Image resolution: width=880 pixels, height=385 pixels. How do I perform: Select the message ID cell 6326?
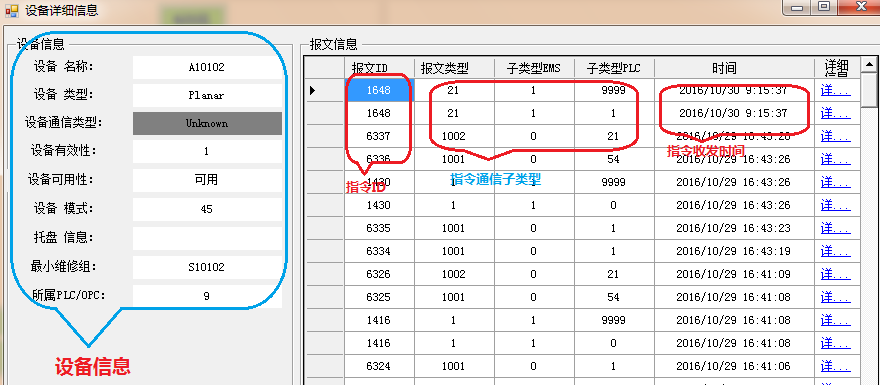379,274
